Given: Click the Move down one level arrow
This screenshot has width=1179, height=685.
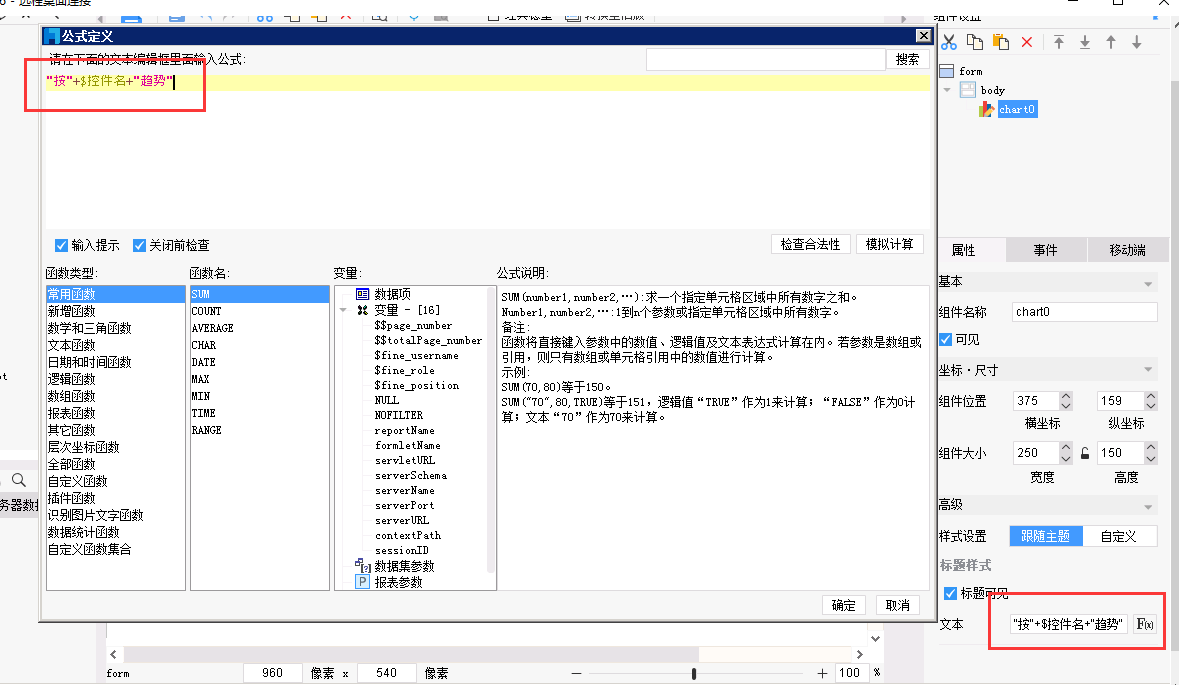Looking at the screenshot, I should pyautogui.click(x=1137, y=42).
